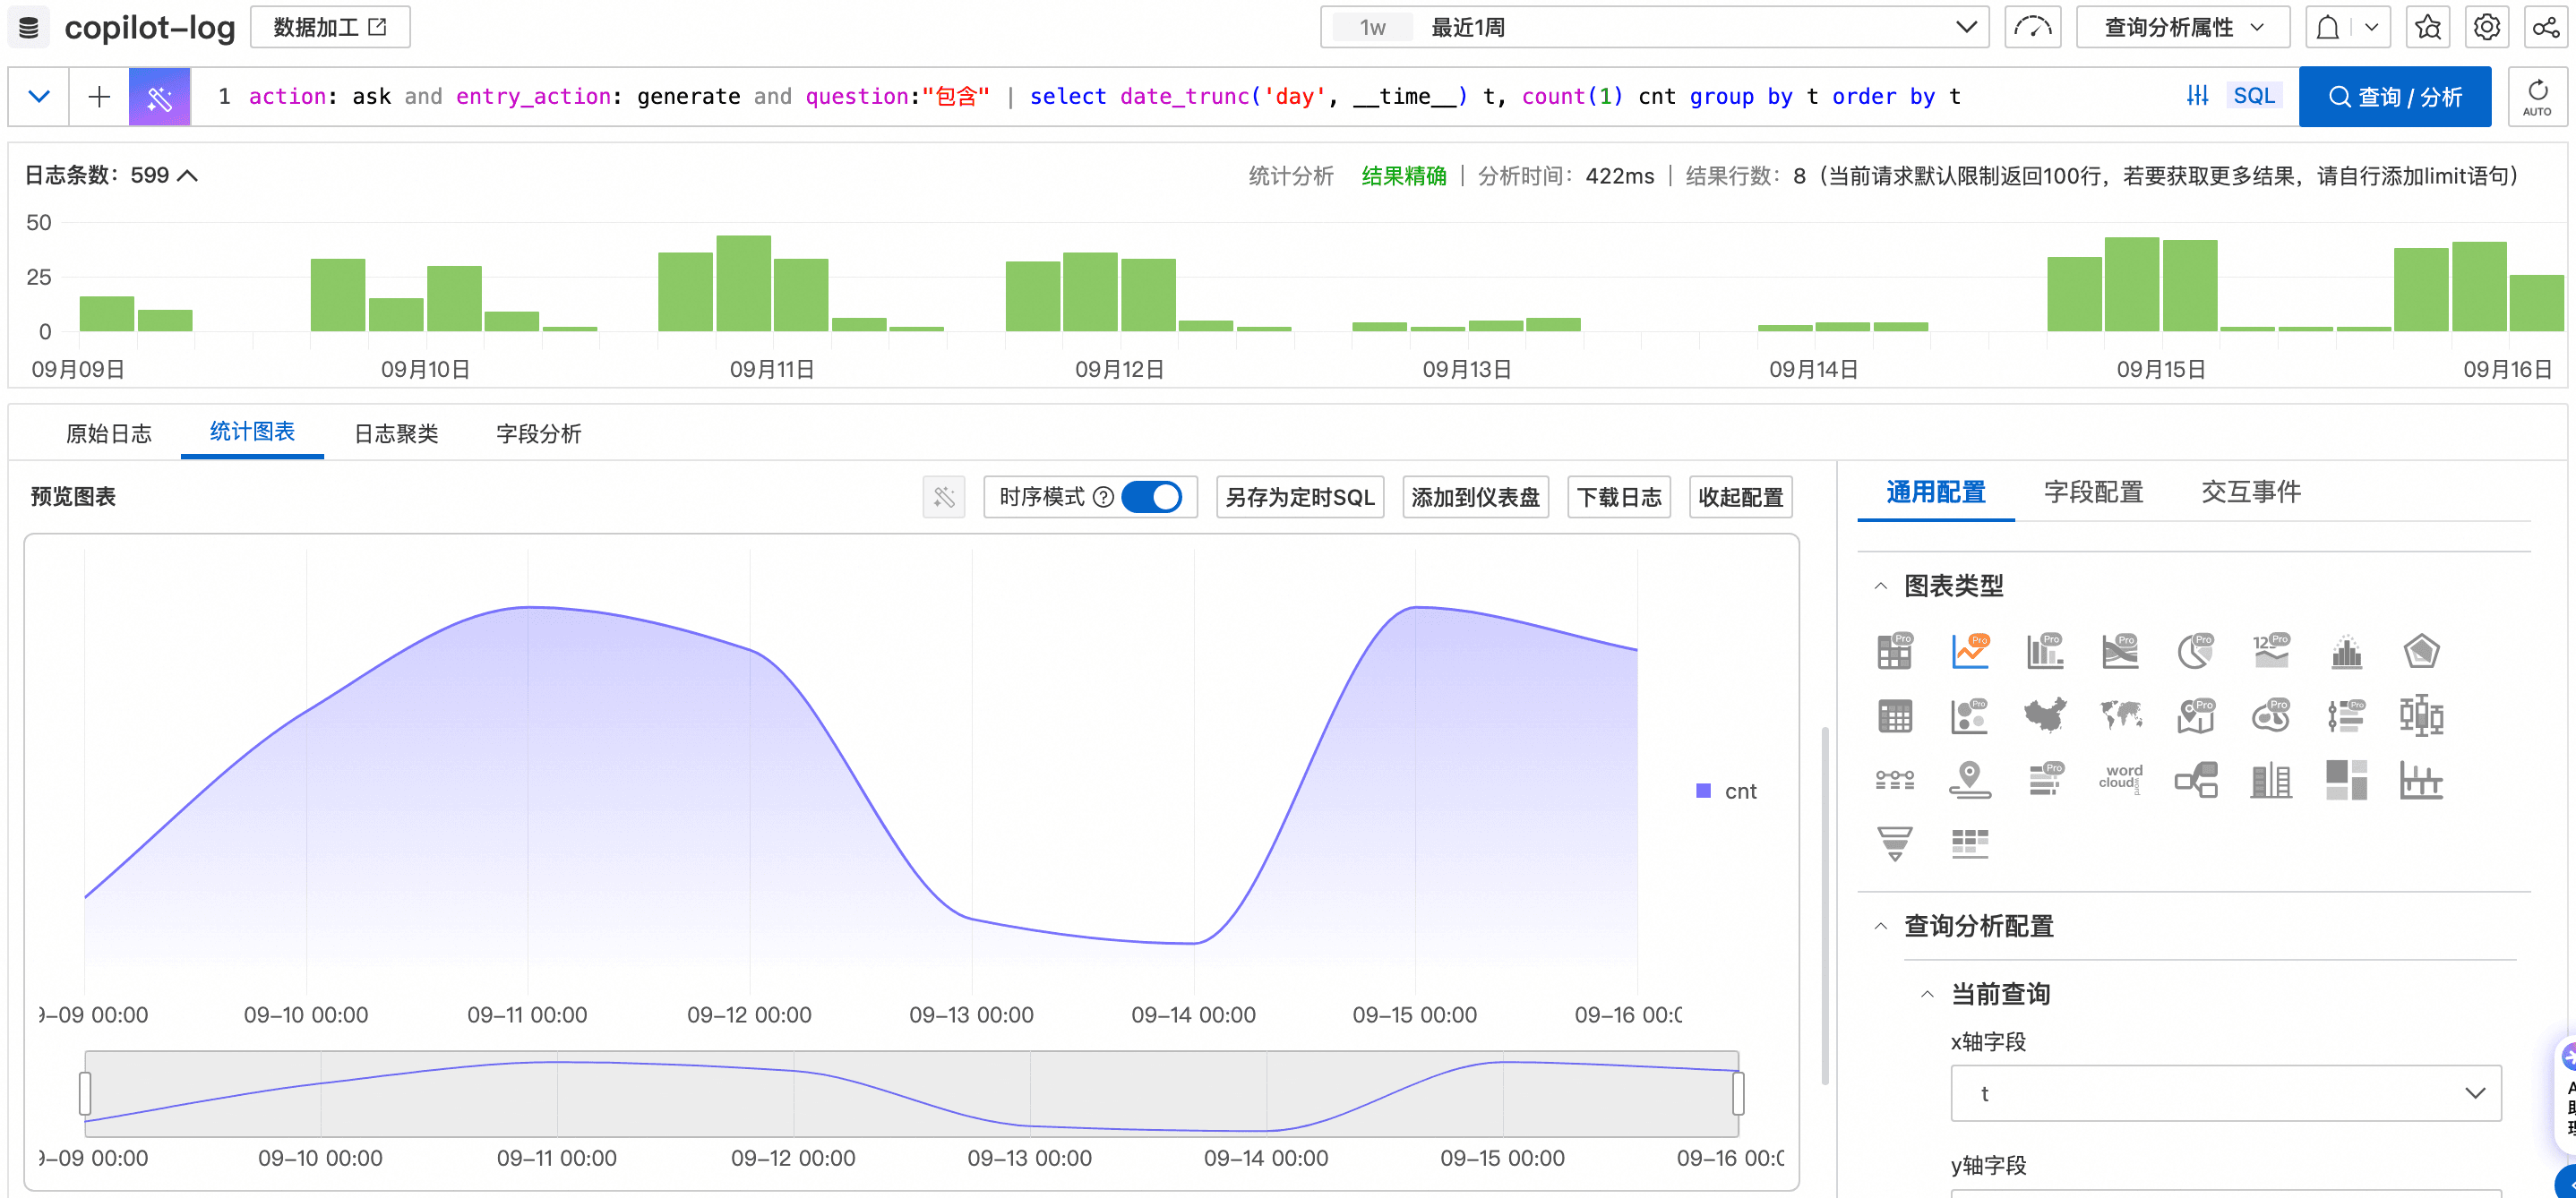The width and height of the screenshot is (2576, 1198).
Task: Toggle the 时序模式 switch off
Action: (1151, 497)
